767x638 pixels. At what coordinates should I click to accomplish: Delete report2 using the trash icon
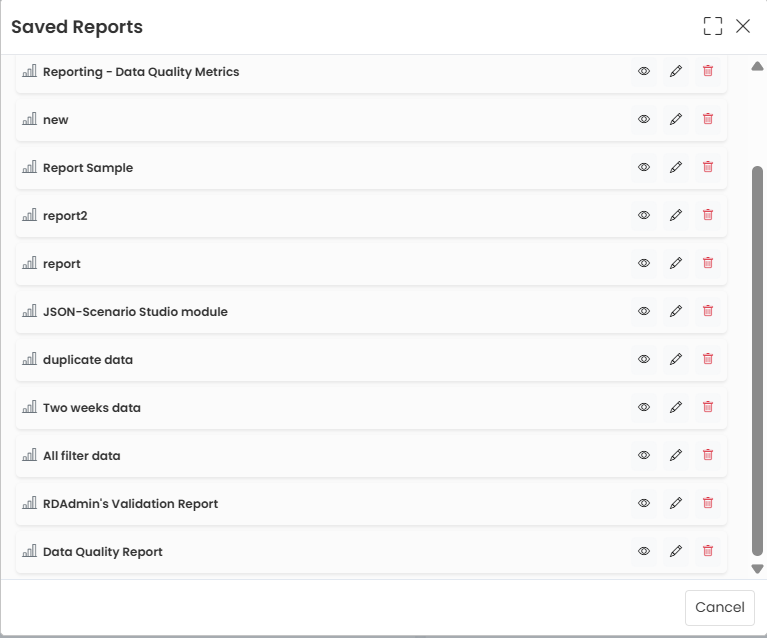707,215
